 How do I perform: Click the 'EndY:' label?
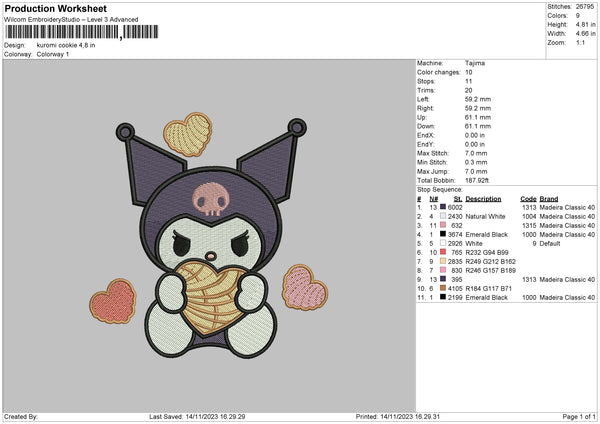coord(426,144)
